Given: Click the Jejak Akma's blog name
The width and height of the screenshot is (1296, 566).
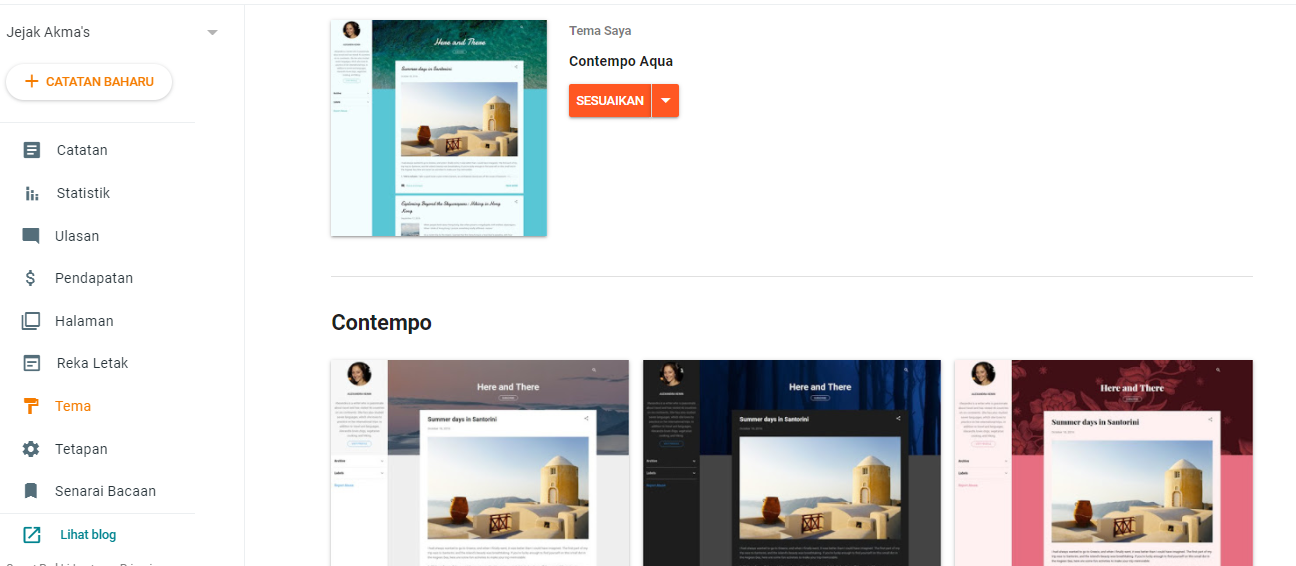Looking at the screenshot, I should [x=48, y=32].
